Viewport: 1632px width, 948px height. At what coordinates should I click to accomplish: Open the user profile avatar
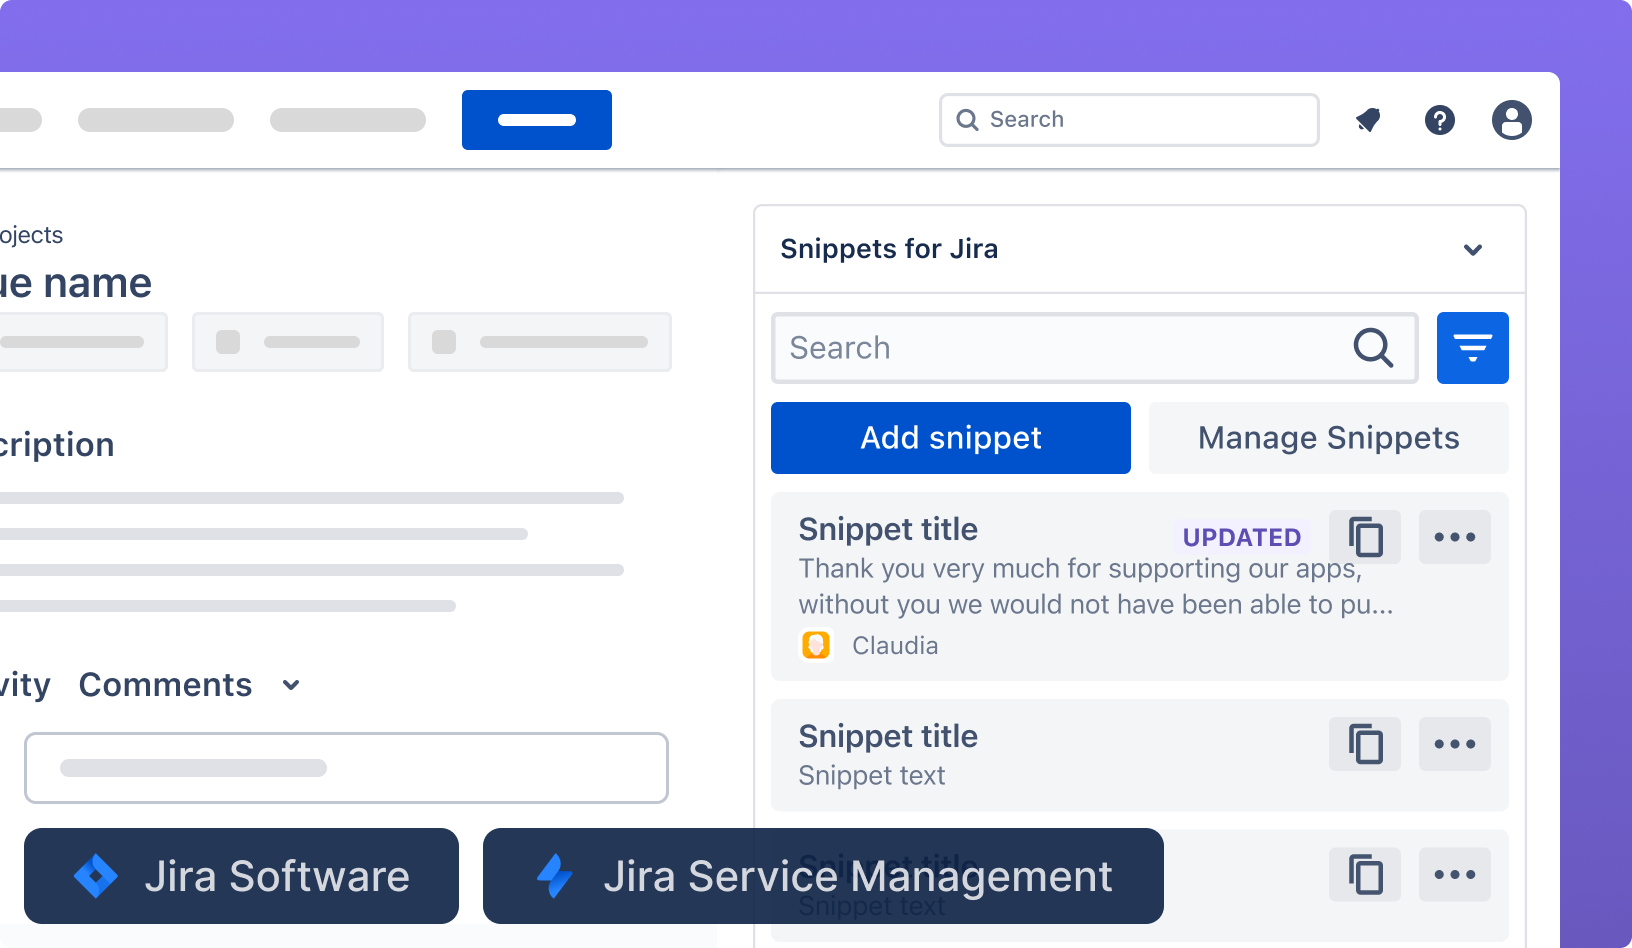tap(1512, 121)
